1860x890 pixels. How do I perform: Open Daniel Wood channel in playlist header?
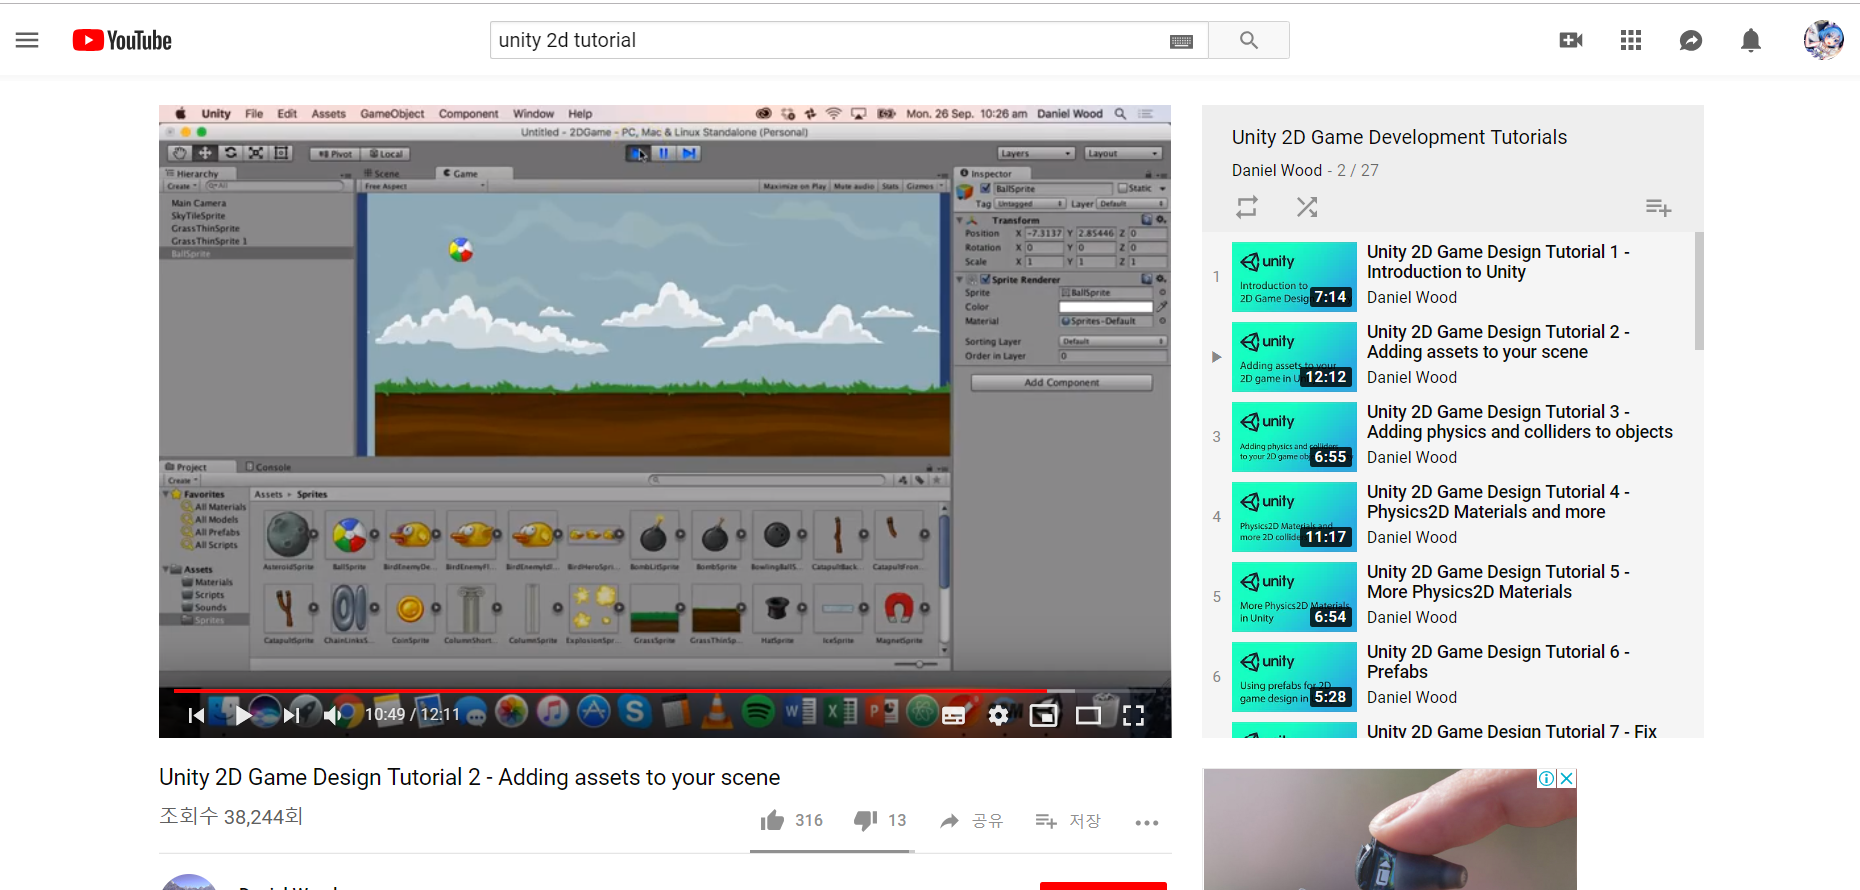coord(1276,170)
